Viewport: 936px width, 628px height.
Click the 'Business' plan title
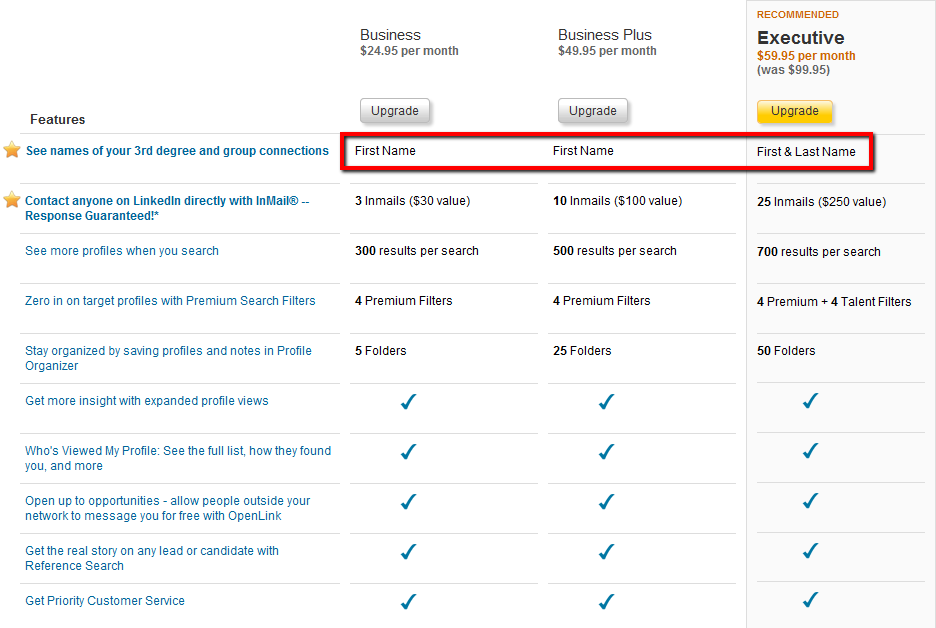click(x=390, y=35)
